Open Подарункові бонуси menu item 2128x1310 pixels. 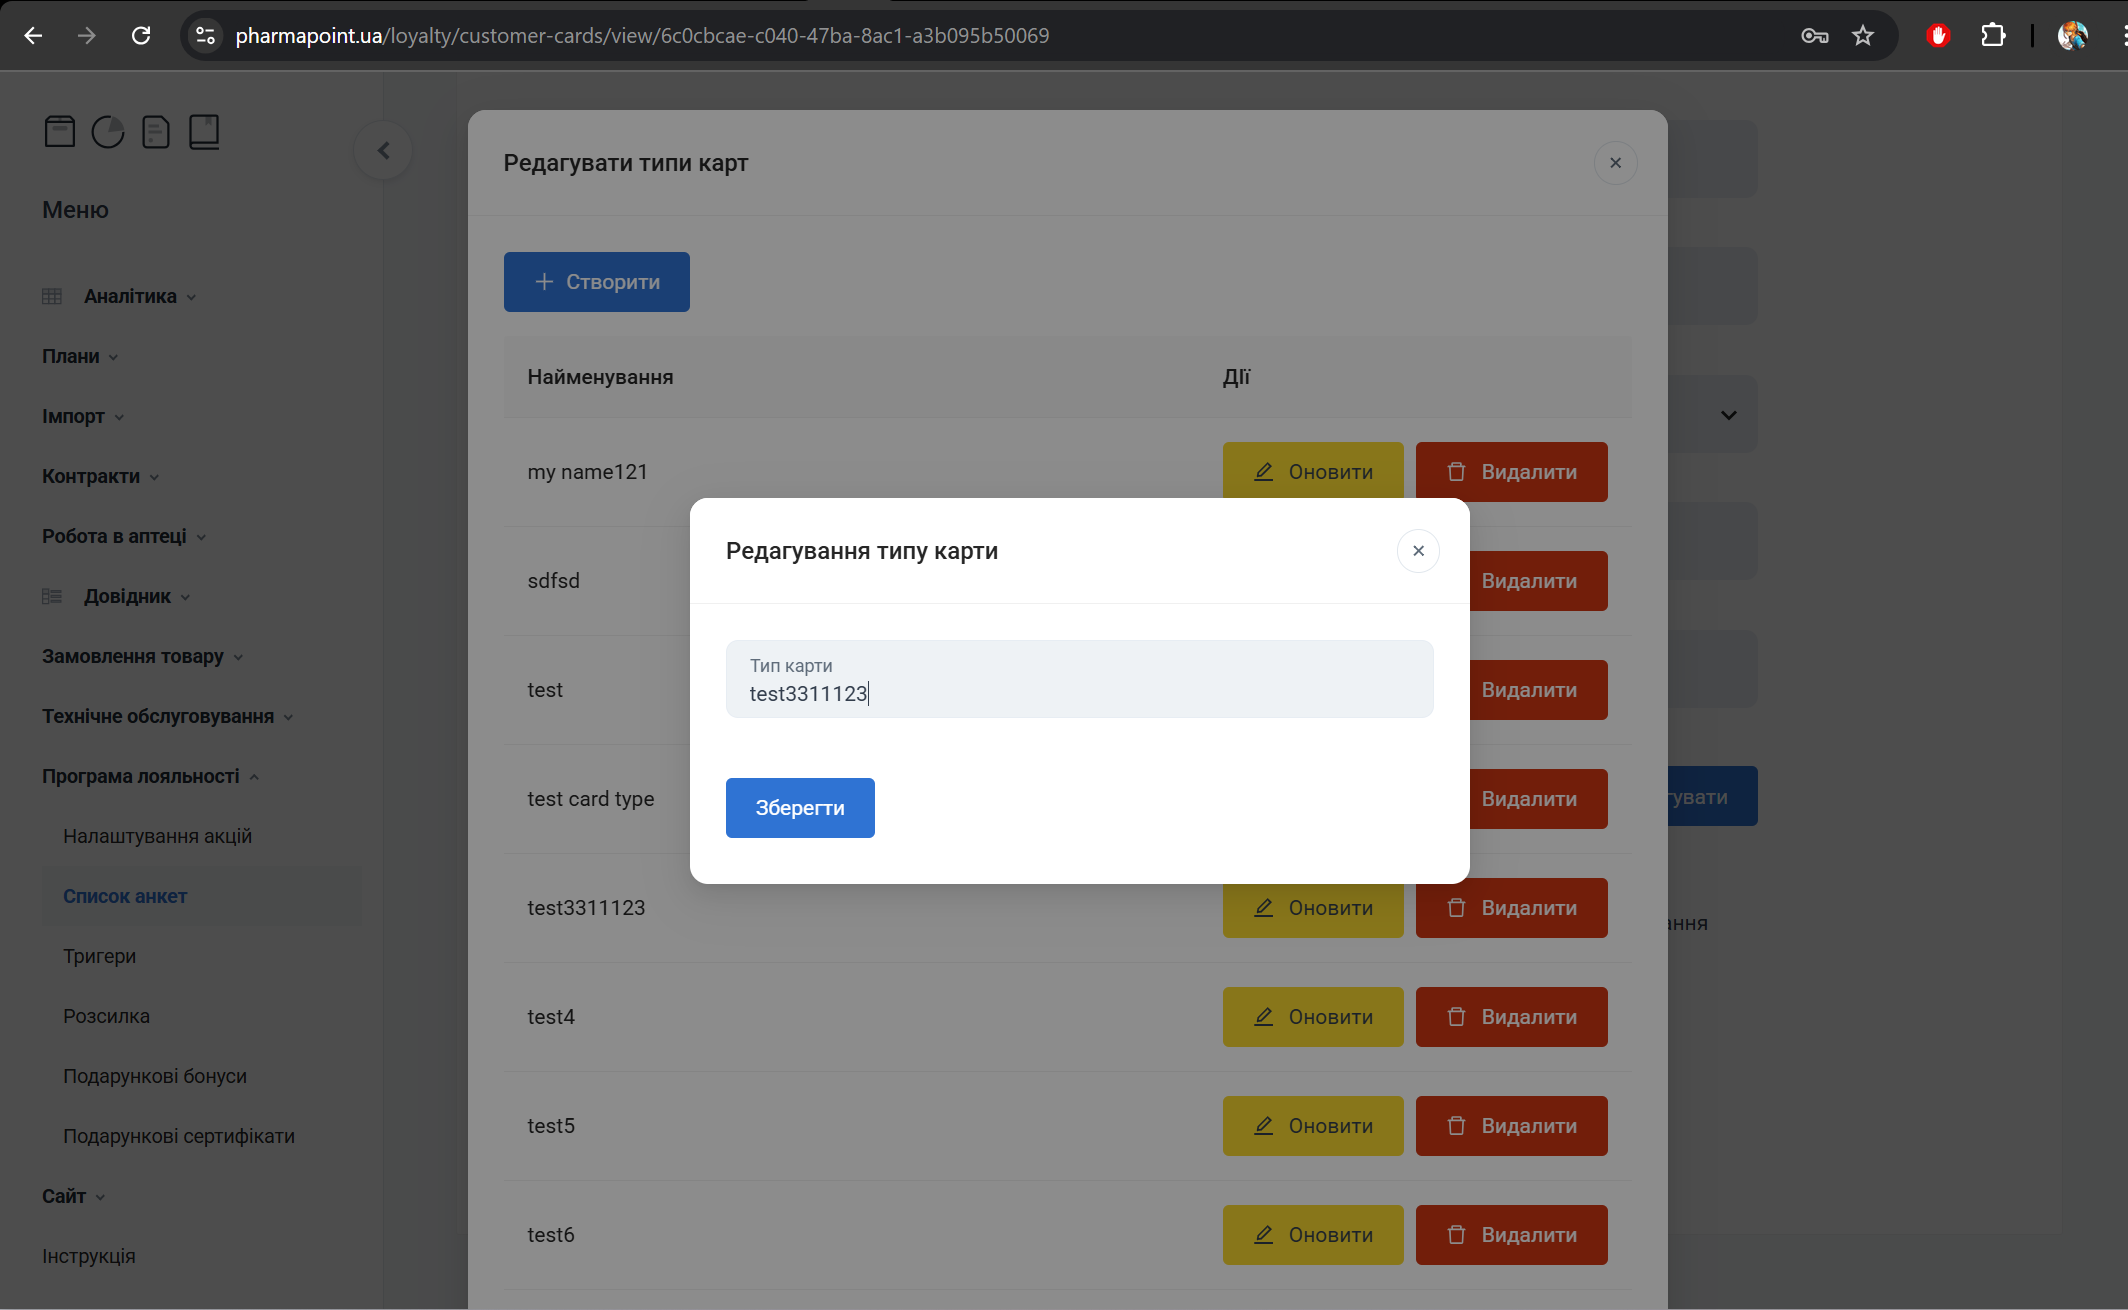pyautogui.click(x=155, y=1076)
